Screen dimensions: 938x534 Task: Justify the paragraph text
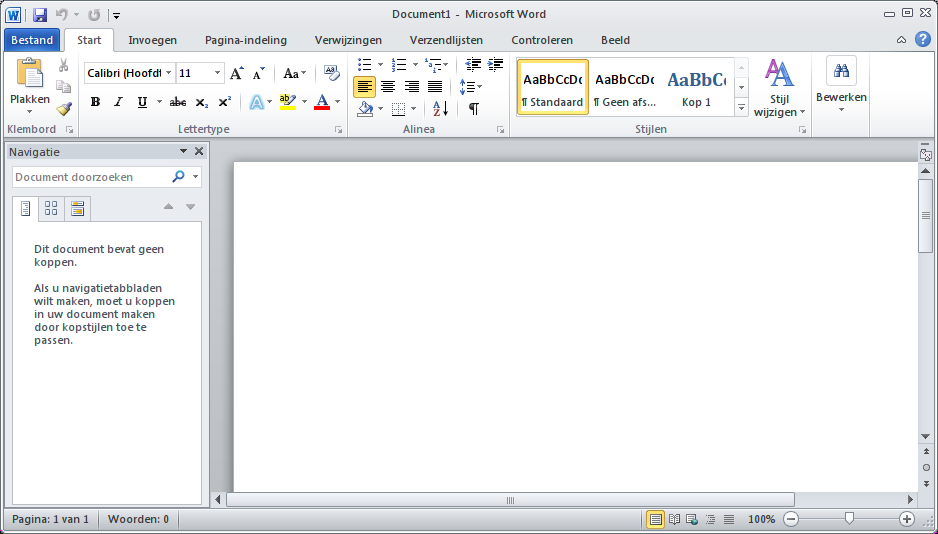tap(435, 87)
